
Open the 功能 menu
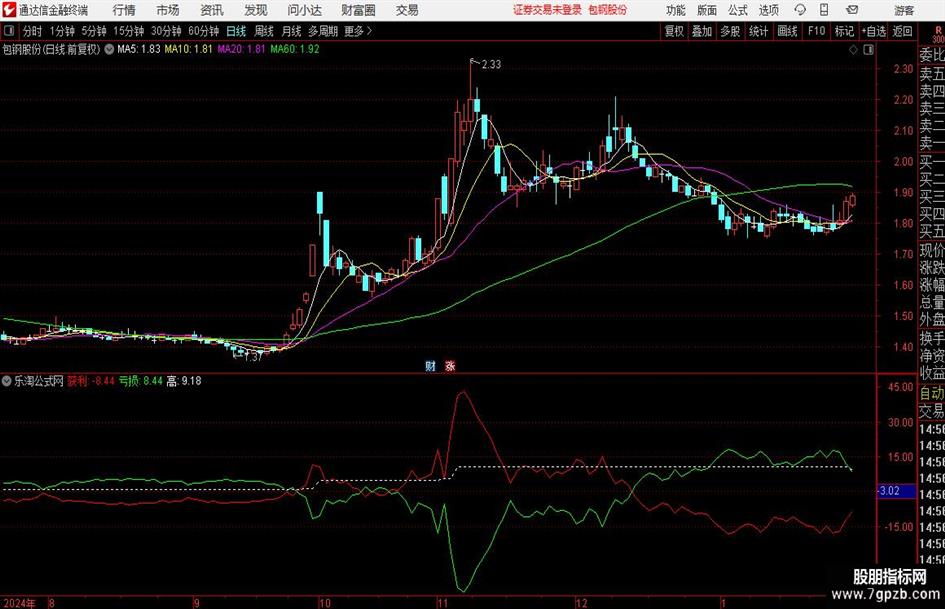(x=676, y=10)
